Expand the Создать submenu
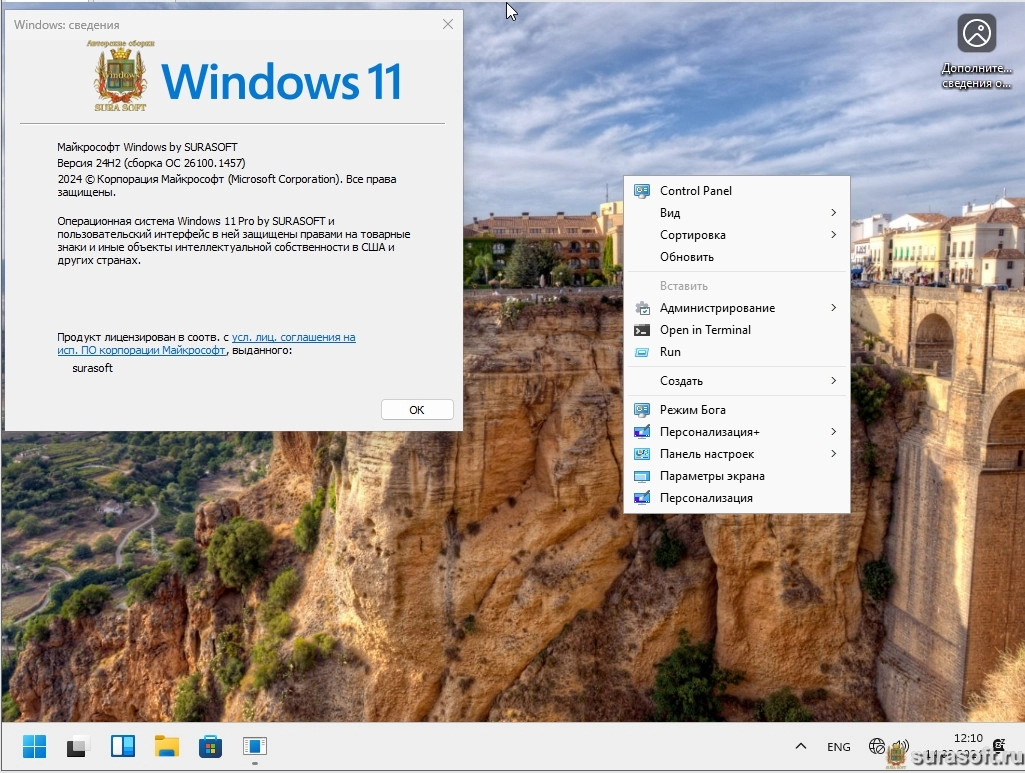This screenshot has width=1025, height=773. pyautogui.click(x=737, y=381)
